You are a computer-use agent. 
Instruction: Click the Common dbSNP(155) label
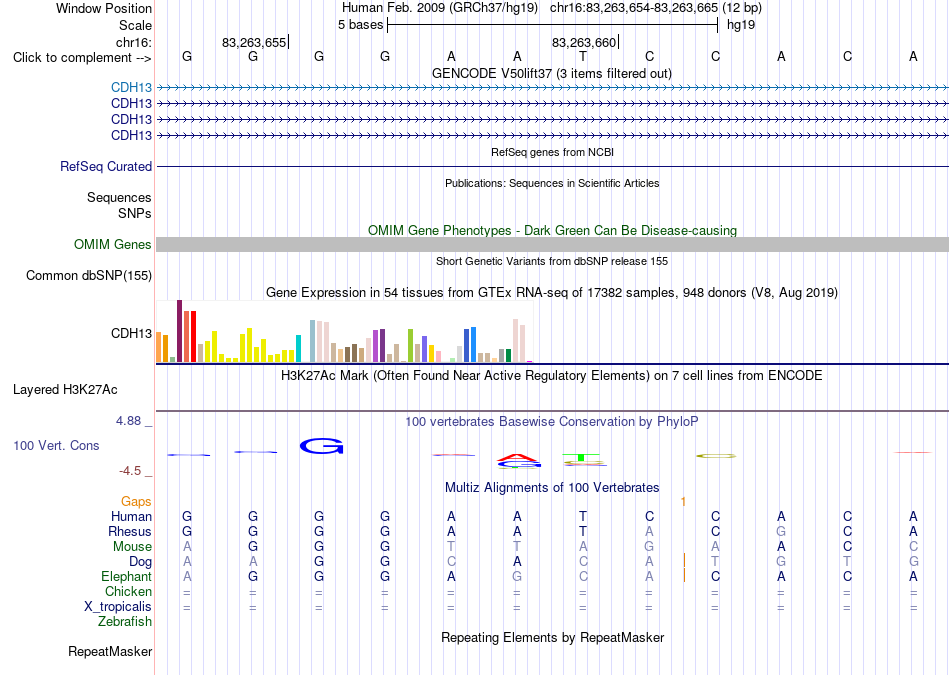[89, 276]
